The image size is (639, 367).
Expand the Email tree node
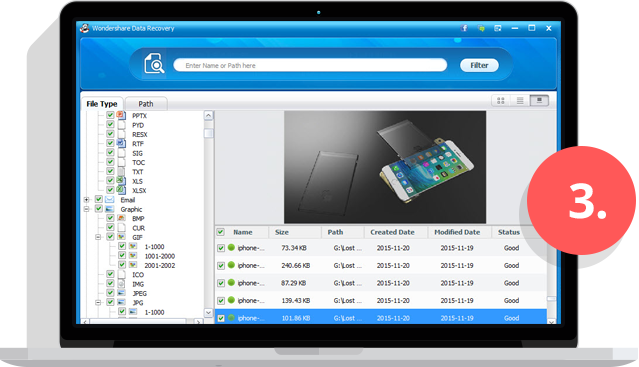(87, 200)
